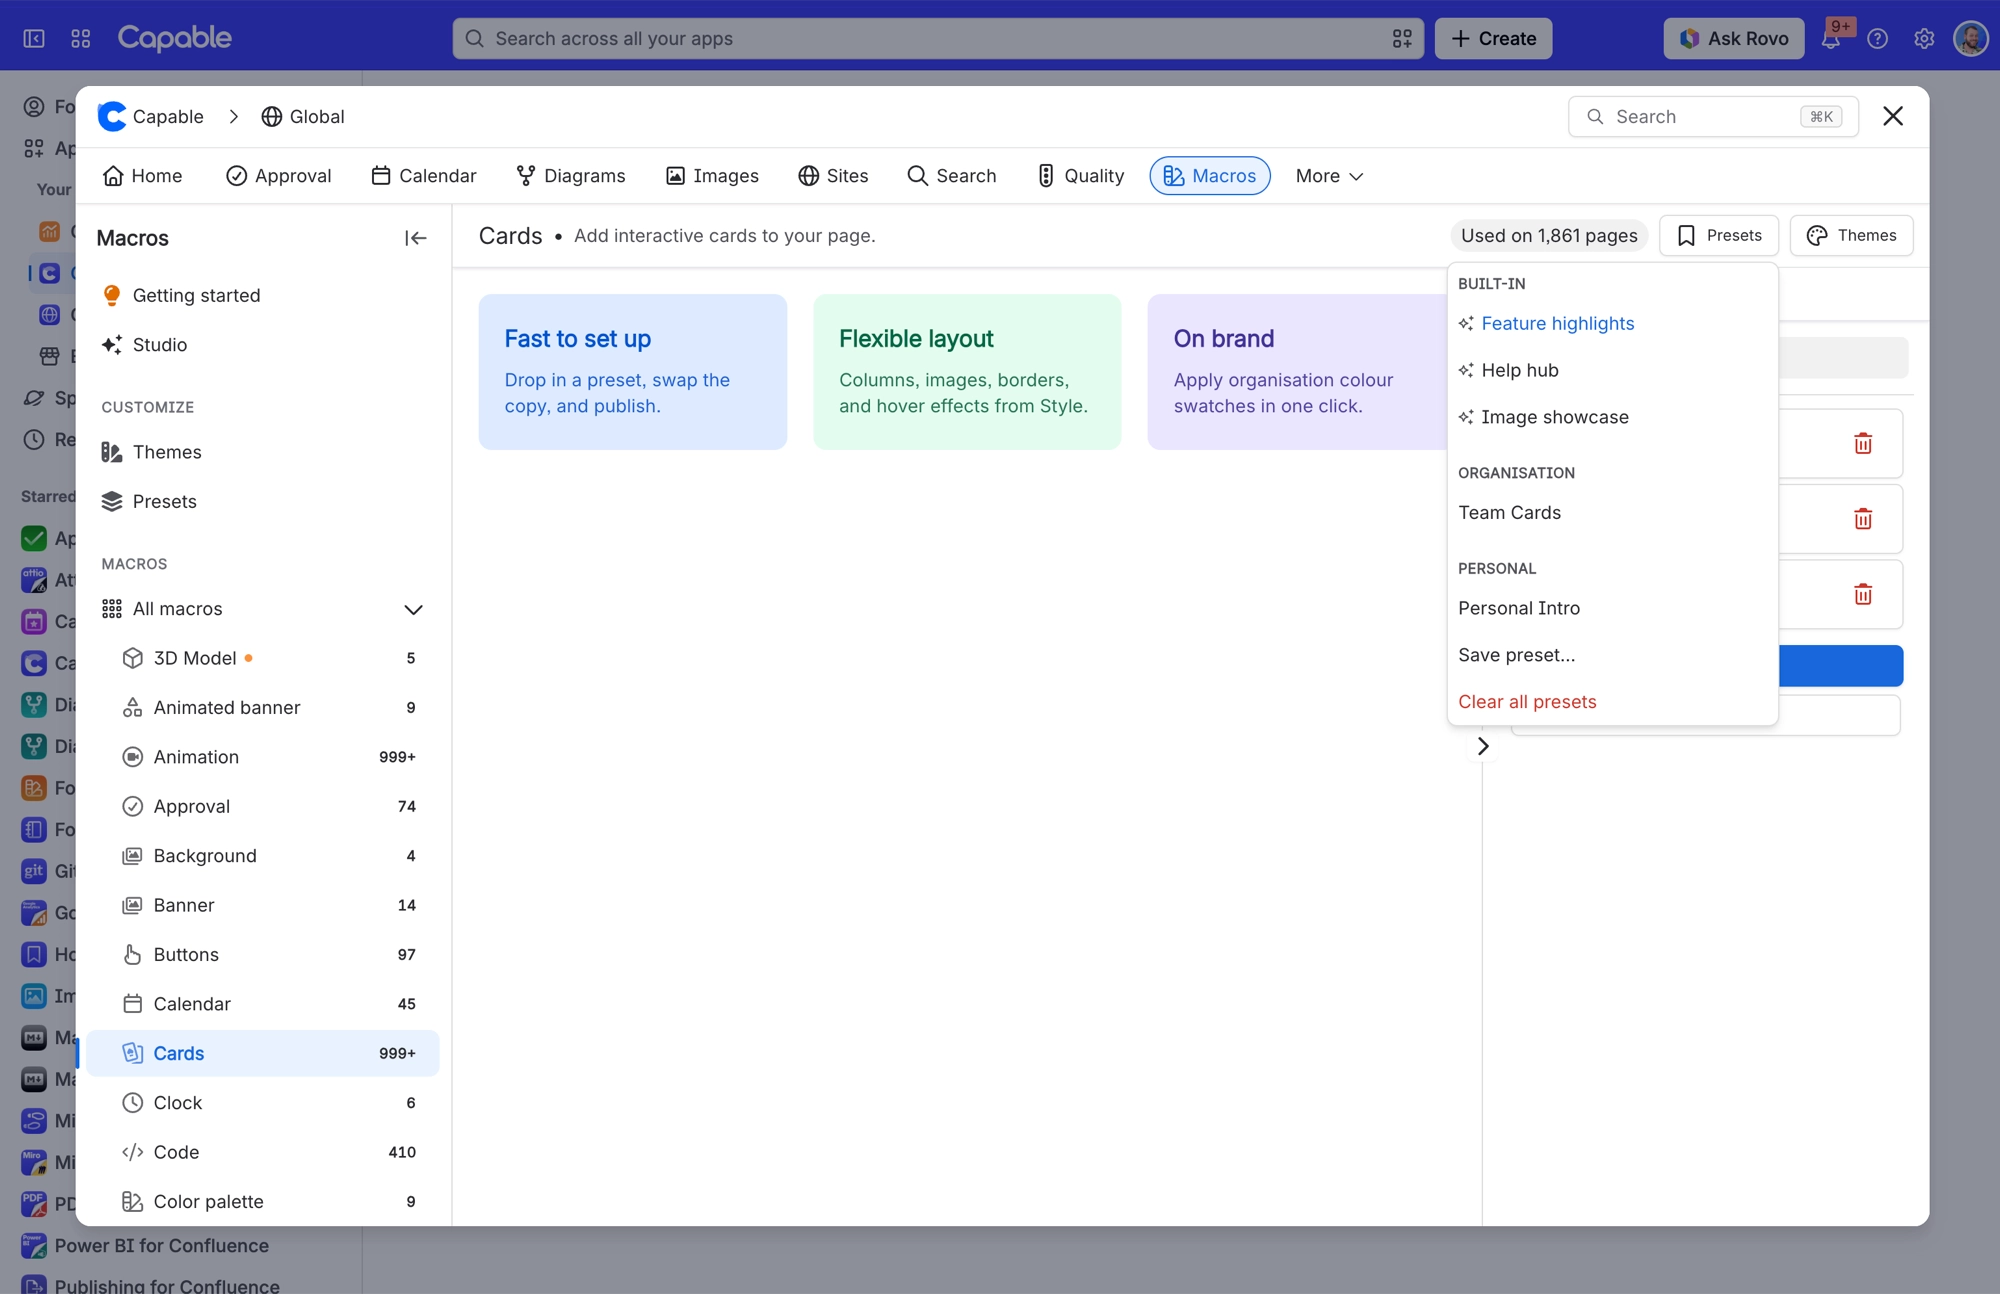Select Help hub built-in preset
The width and height of the screenshot is (2000, 1294).
tap(1612, 370)
